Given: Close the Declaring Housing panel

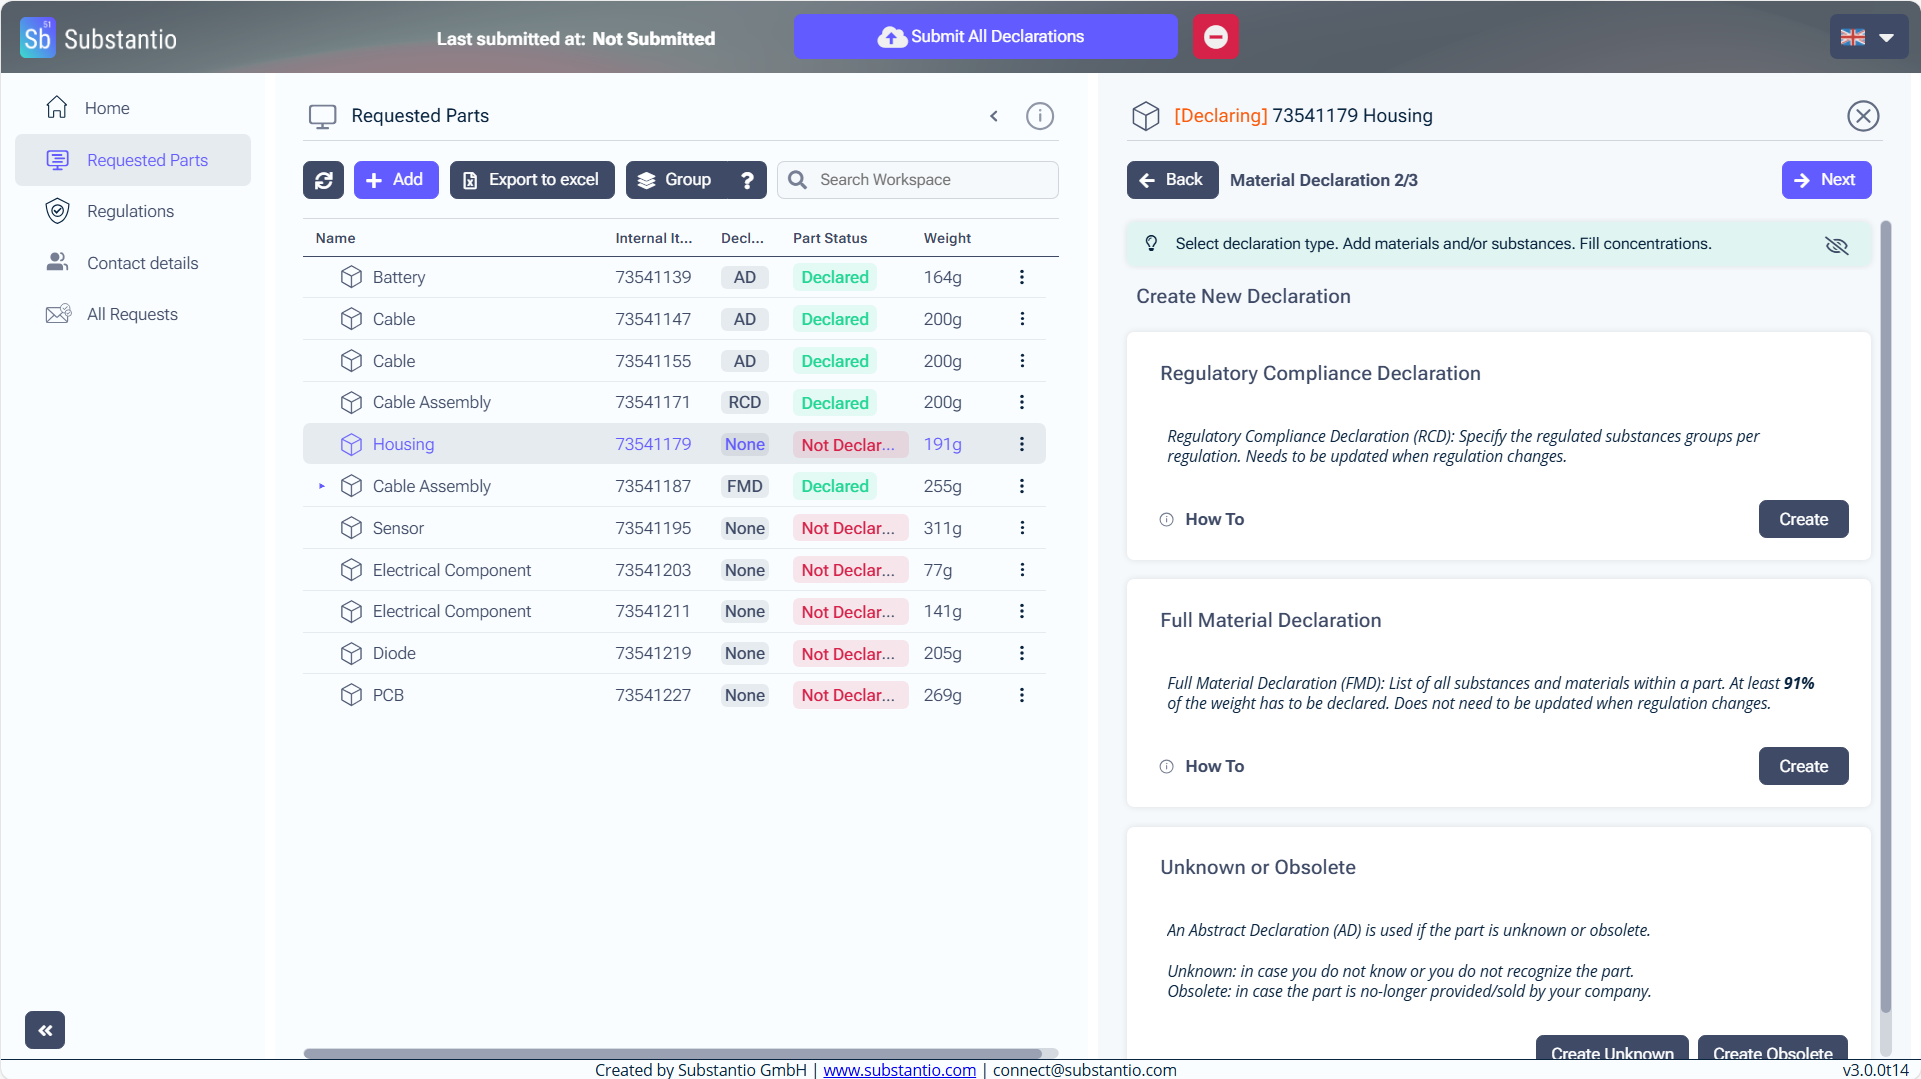Looking at the screenshot, I should coord(1862,116).
